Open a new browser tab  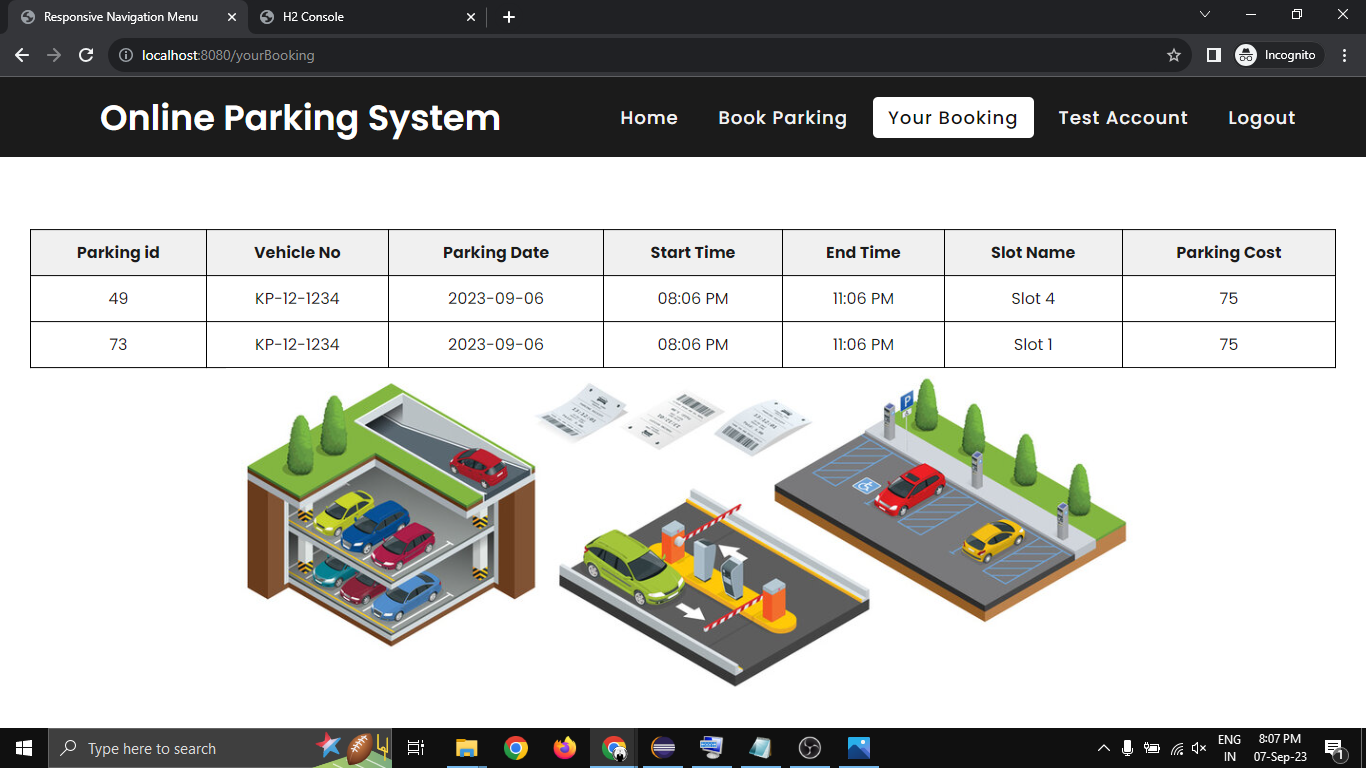tap(509, 17)
